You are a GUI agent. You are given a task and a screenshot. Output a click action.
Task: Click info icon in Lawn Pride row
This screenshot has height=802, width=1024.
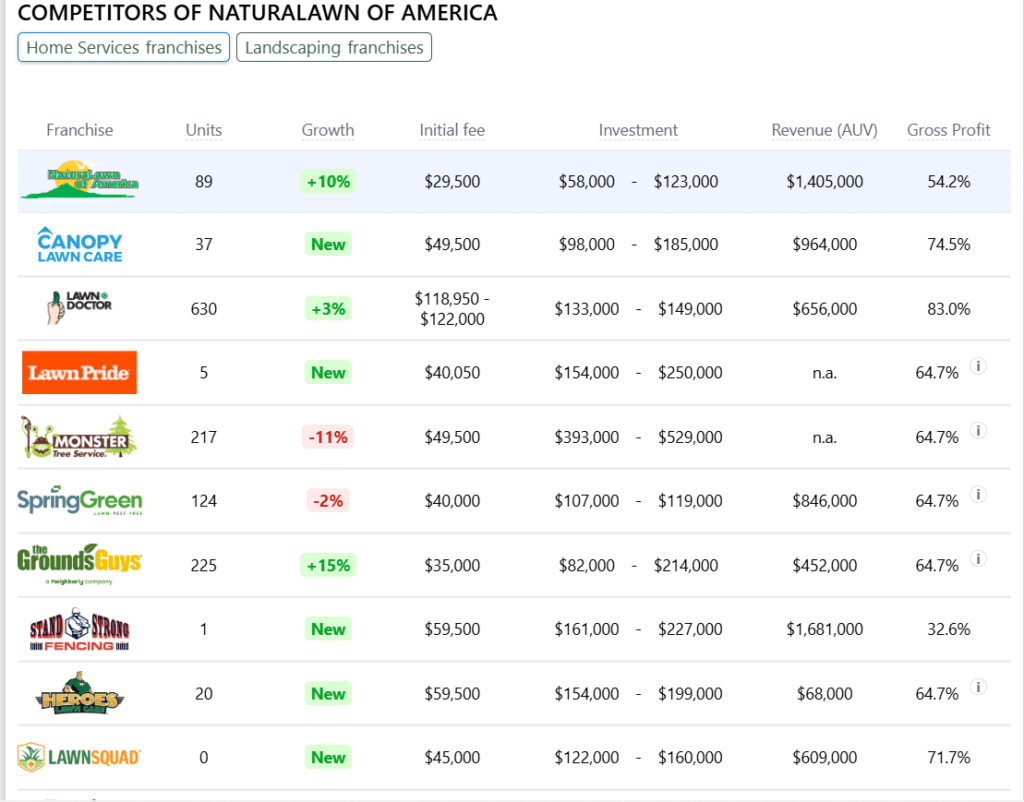[x=978, y=366]
